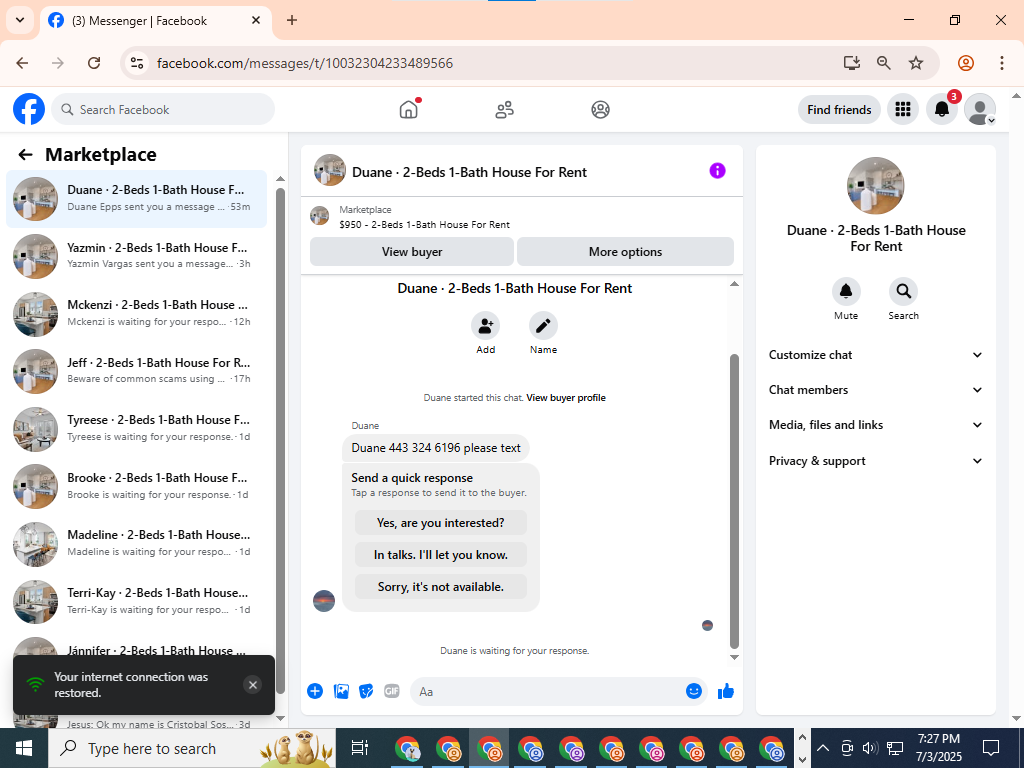Click the browser address bar URL
1024x768 pixels.
[304, 63]
